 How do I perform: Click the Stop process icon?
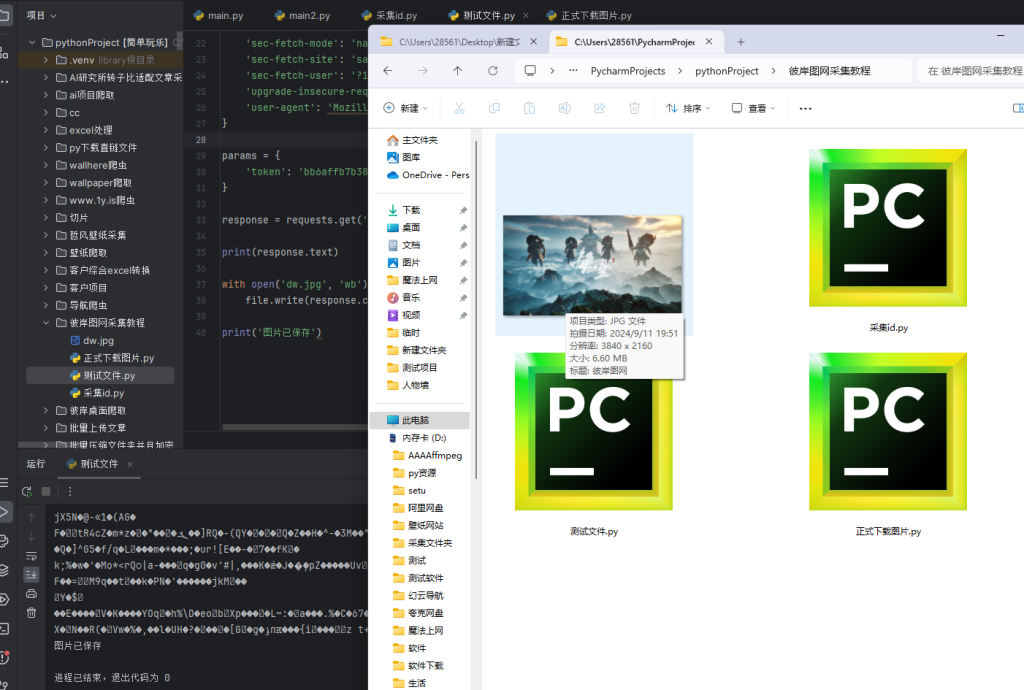point(46,491)
